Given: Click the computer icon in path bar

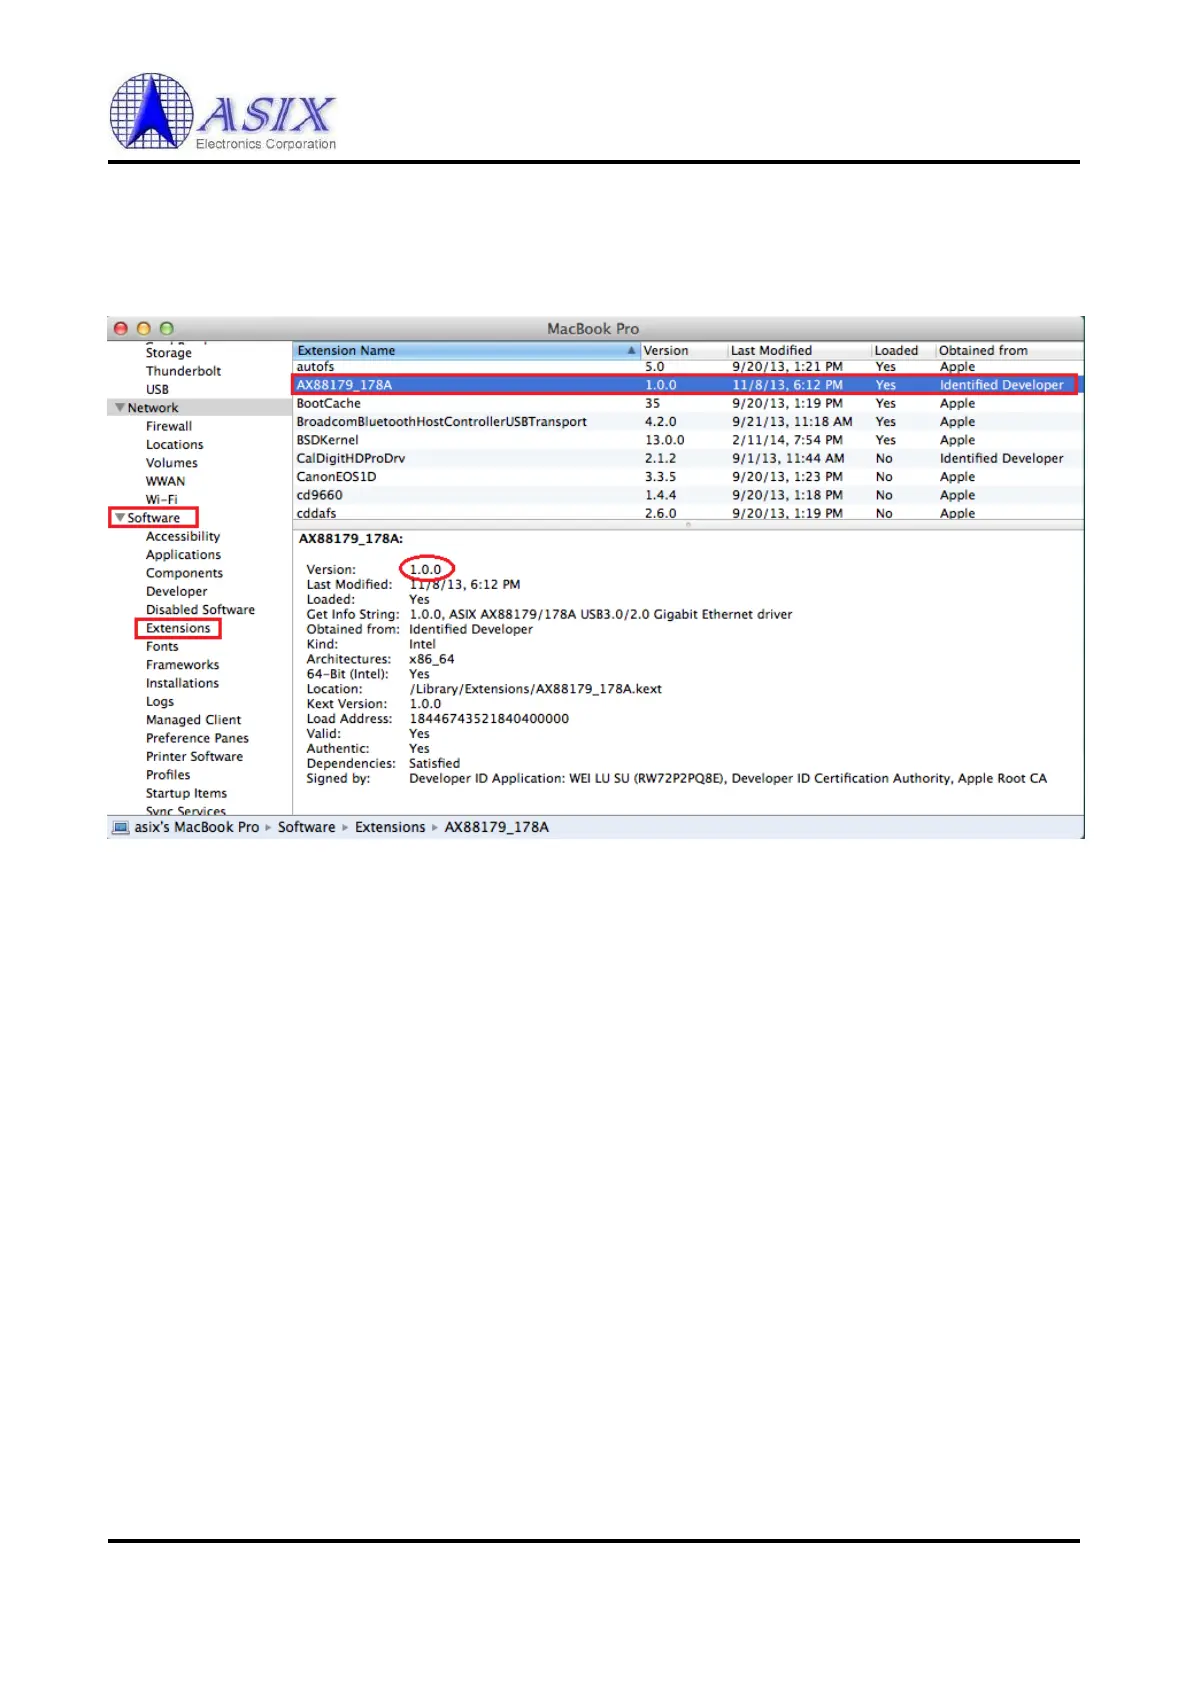Looking at the screenshot, I should [121, 828].
